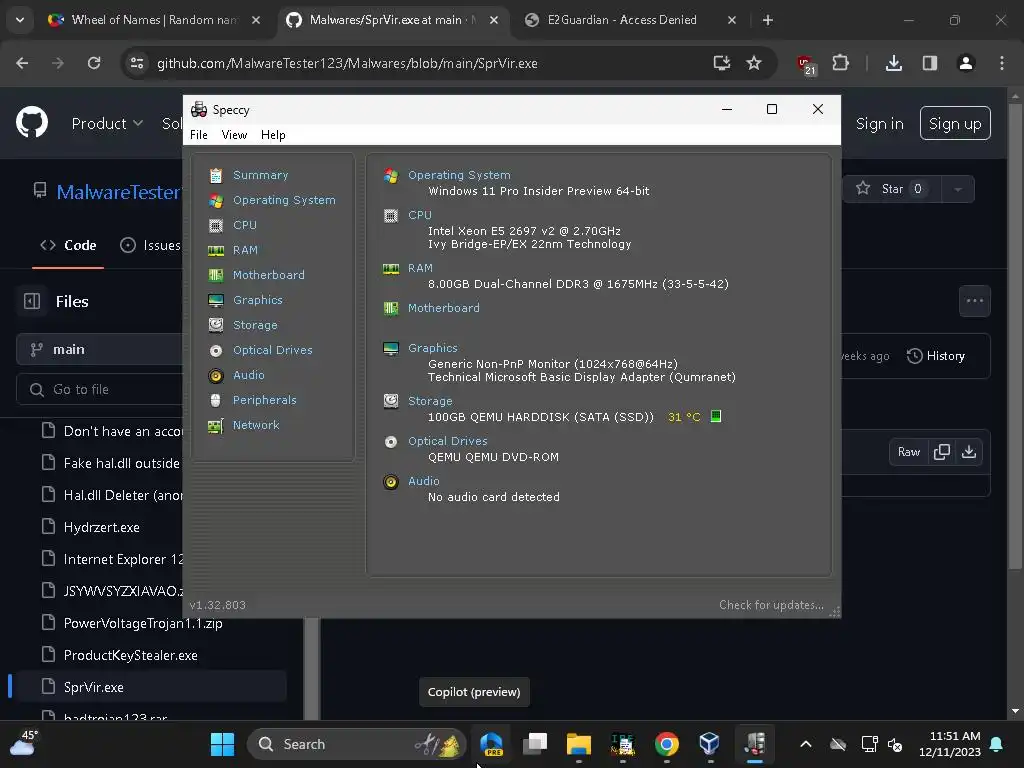
Task: Open Windows Start menu
Action: [222, 744]
